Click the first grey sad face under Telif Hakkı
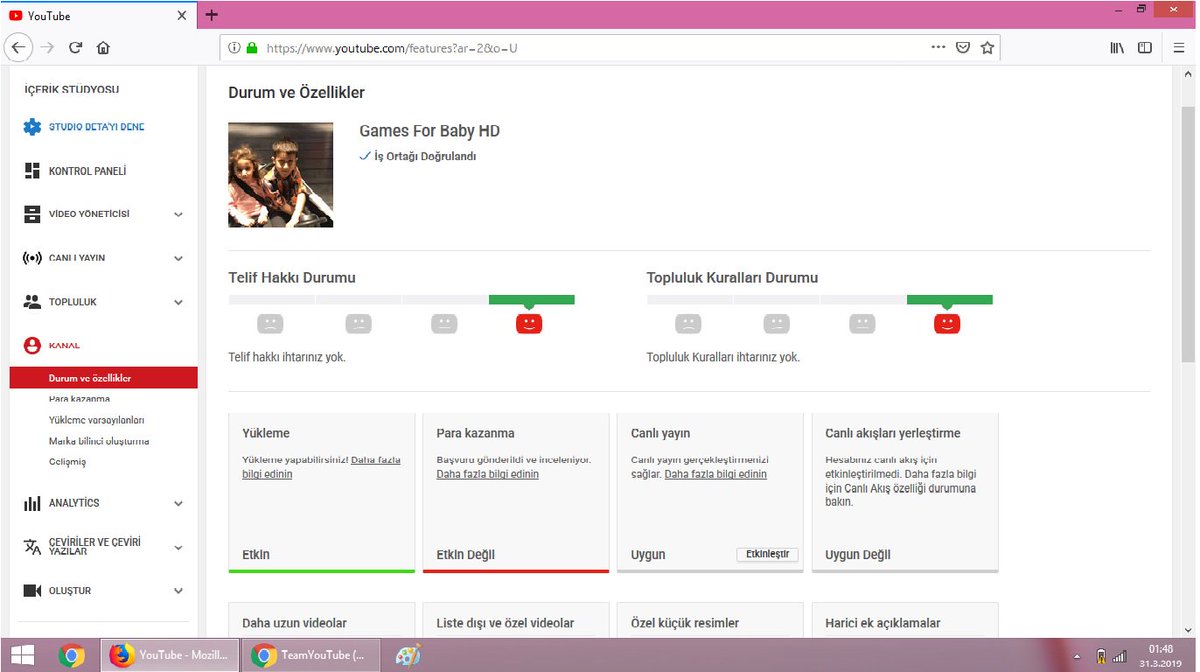Screen dimensions: 1200x672 pos(270,323)
